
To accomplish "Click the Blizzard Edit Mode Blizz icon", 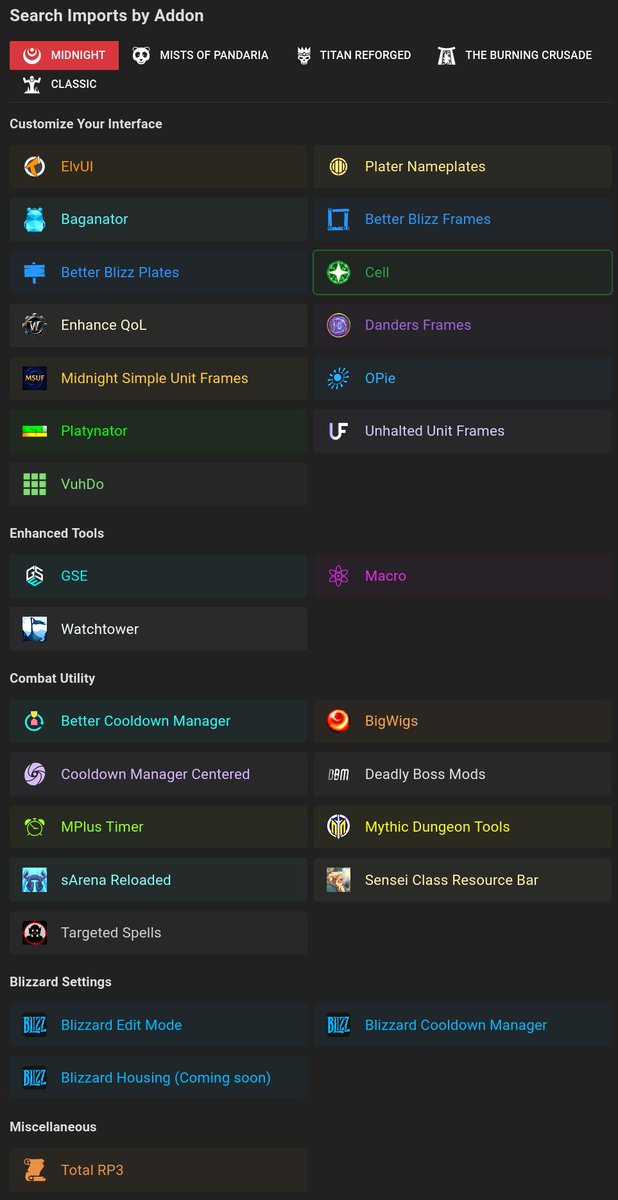I will (35, 1026).
